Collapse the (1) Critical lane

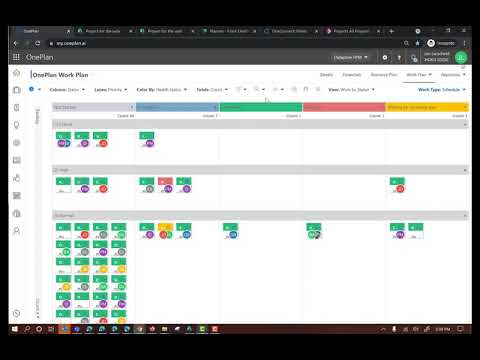click(465, 124)
